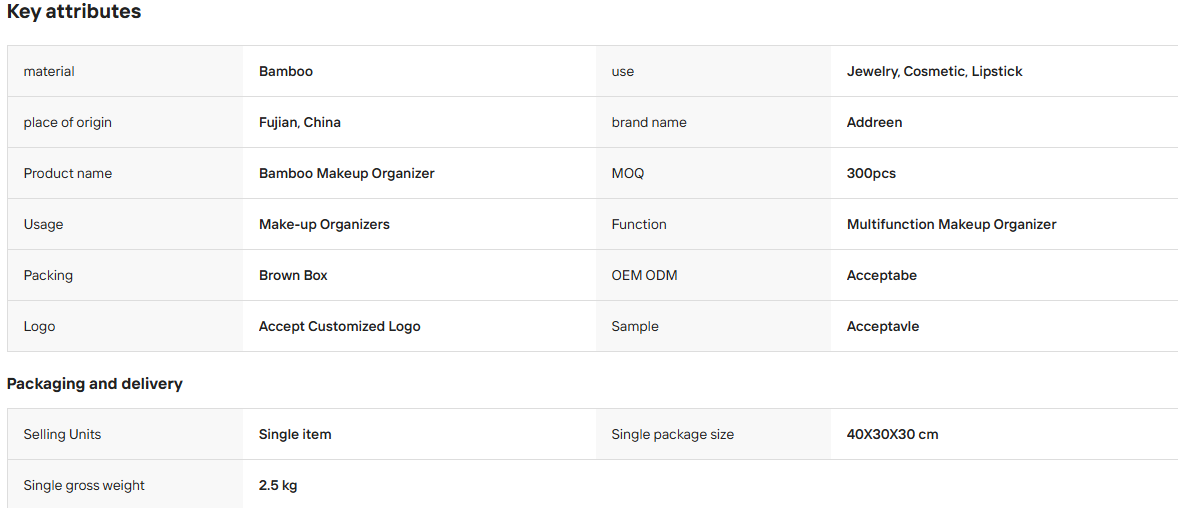1178x508 pixels.
Task: Select the Jewelry, Cosmetic, Lipstick use value
Action: pyautogui.click(x=935, y=71)
